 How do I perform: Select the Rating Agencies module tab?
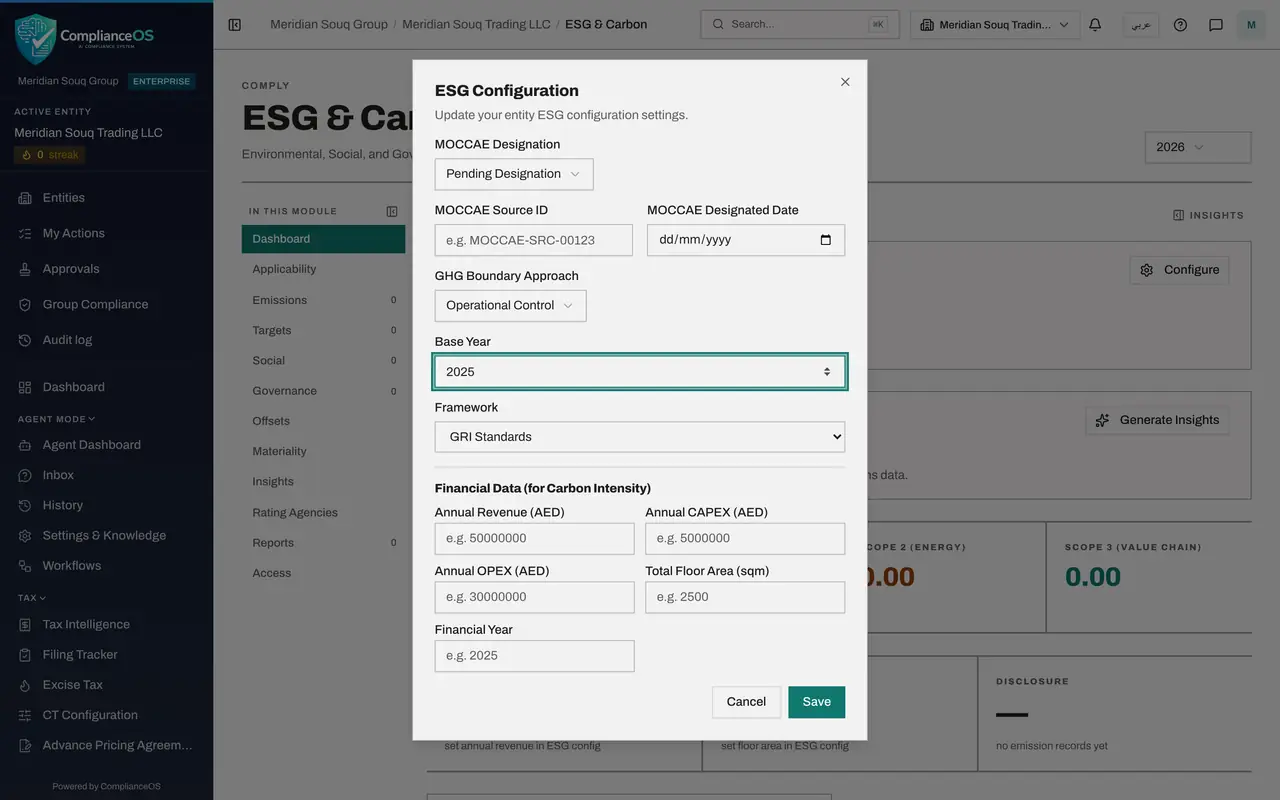click(323, 512)
